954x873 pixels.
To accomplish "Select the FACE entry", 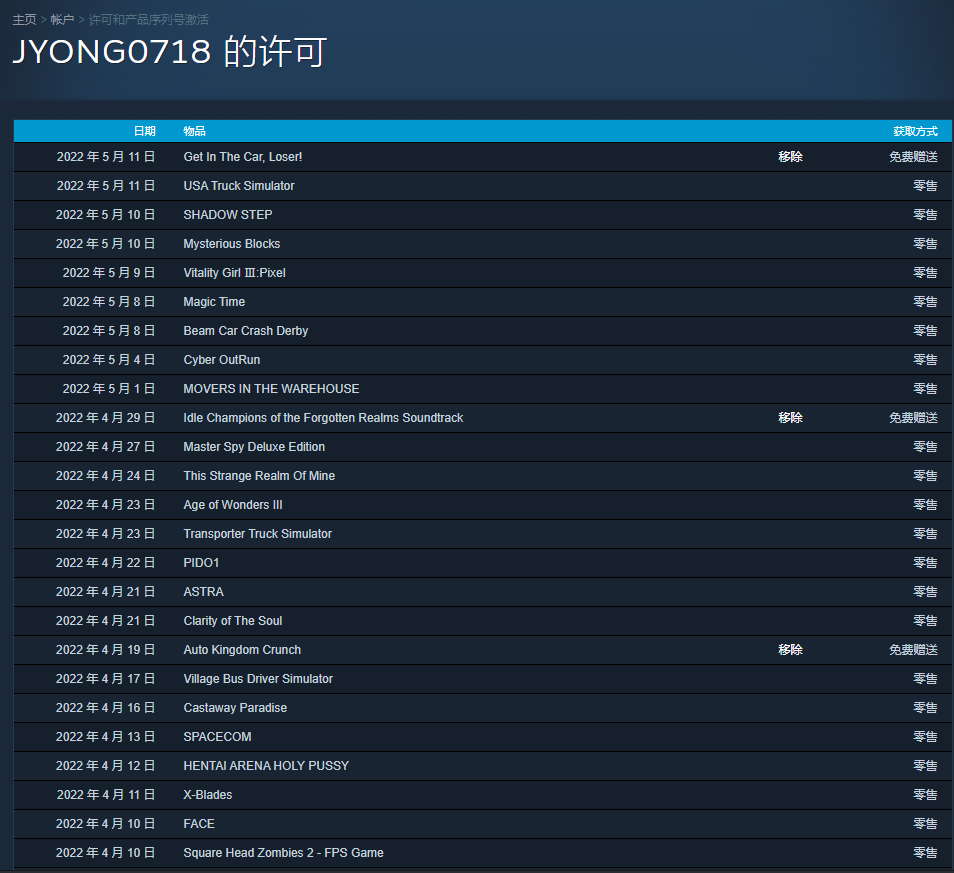I will (x=199, y=824).
